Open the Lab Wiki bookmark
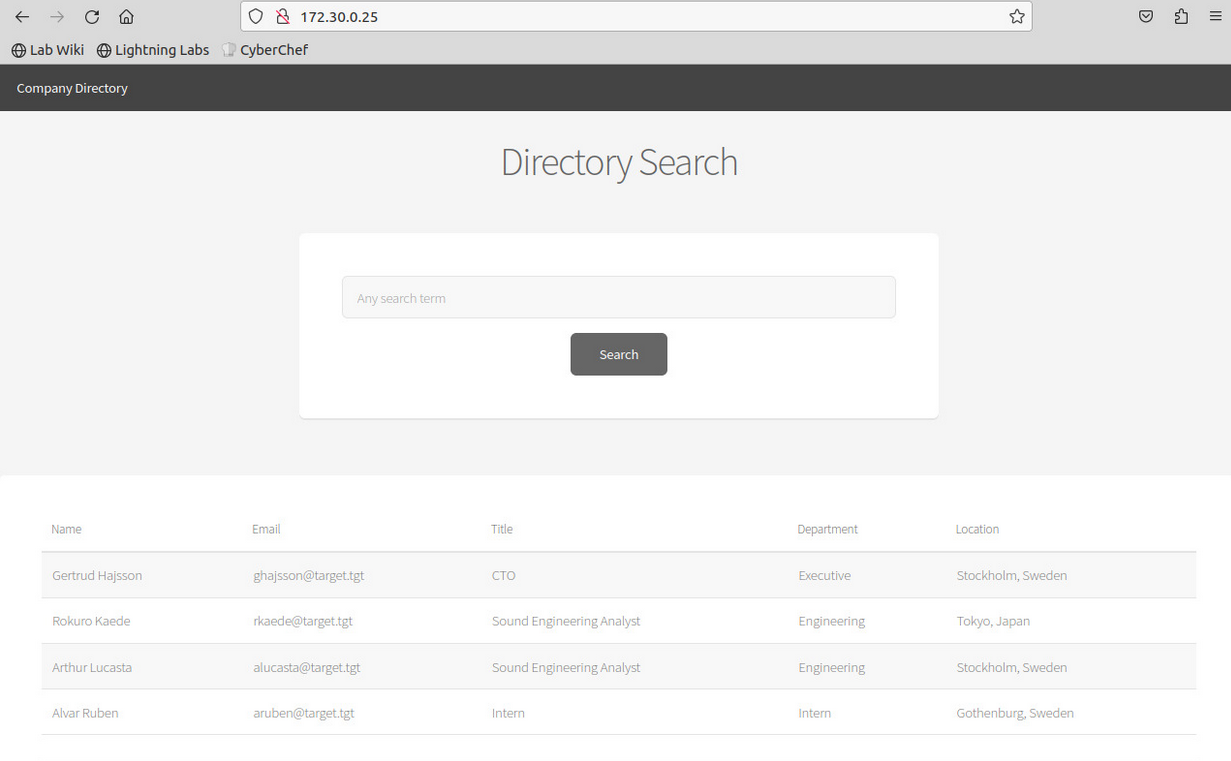The image size is (1231, 761). pos(48,50)
